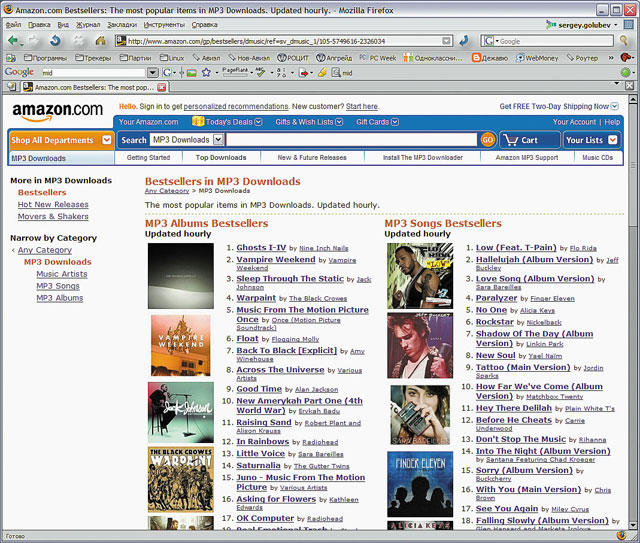Open the Программы bookmarks folder

click(45, 58)
